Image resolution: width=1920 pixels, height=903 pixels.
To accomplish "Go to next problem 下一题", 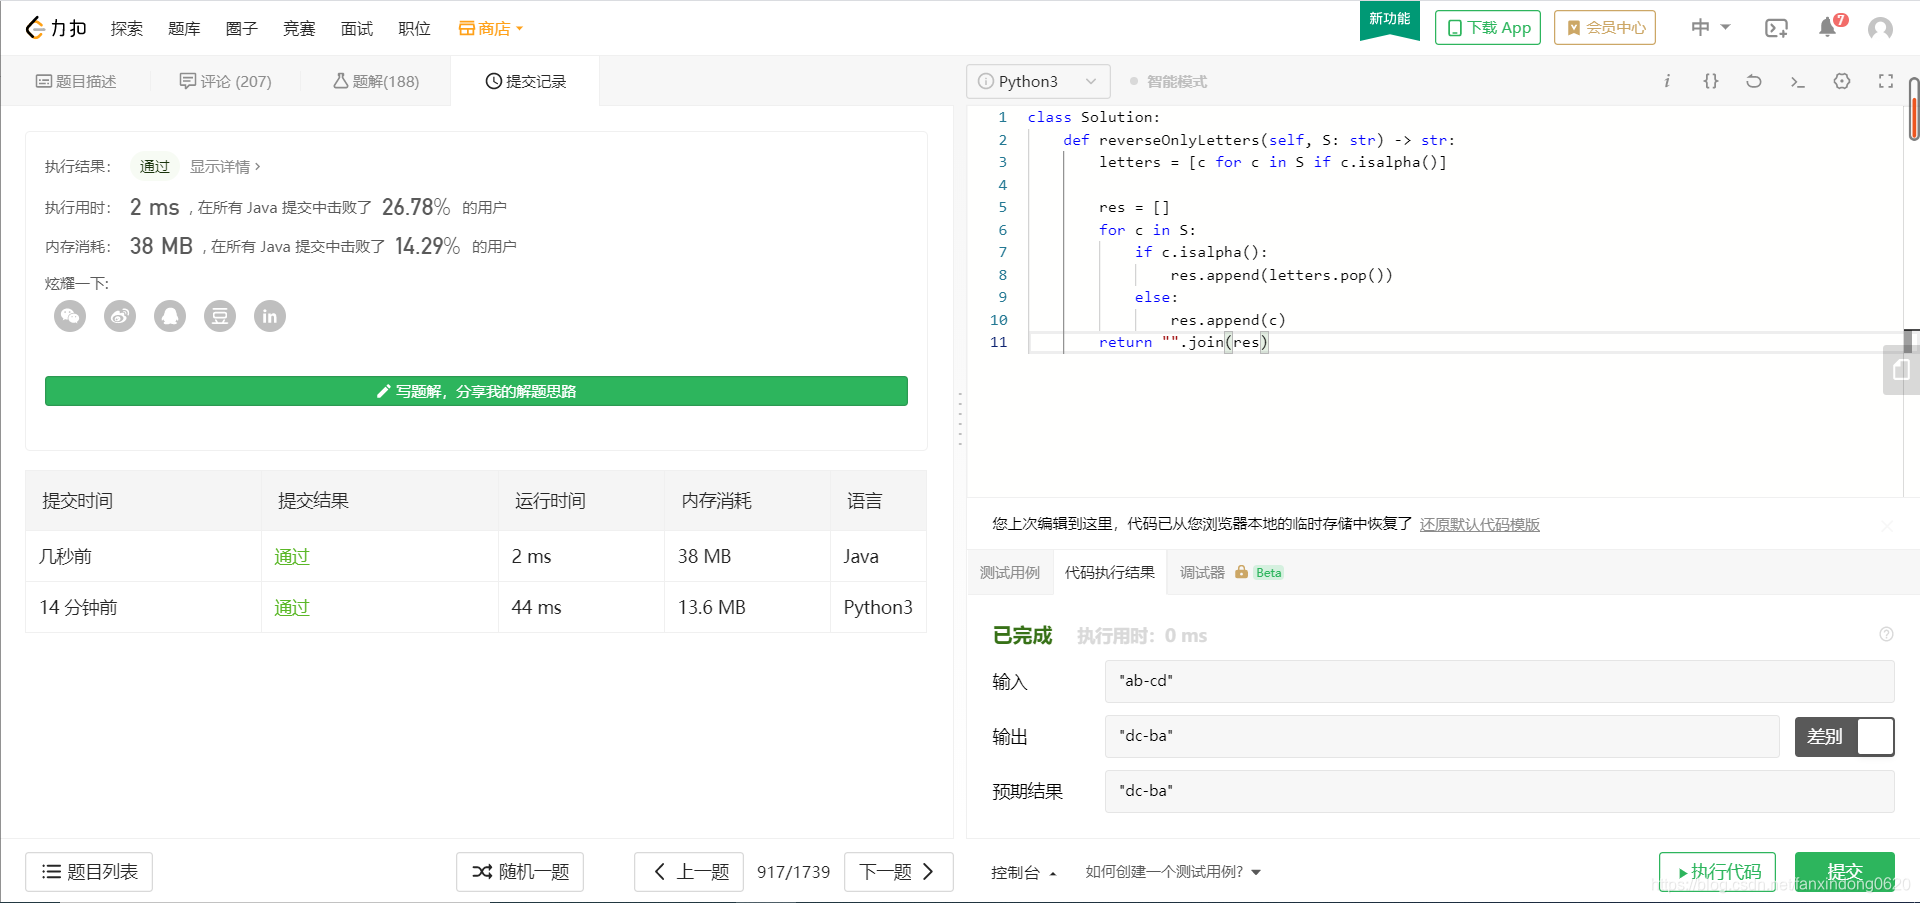I will click(899, 872).
